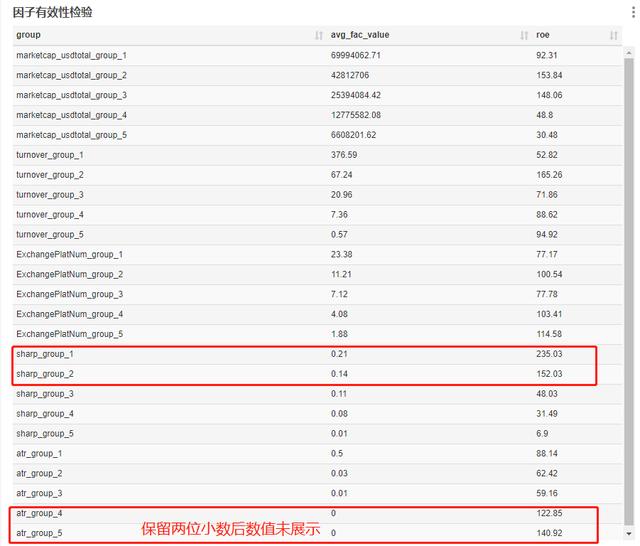Click the roe value 165.26
640x546 pixels.
tap(549, 175)
